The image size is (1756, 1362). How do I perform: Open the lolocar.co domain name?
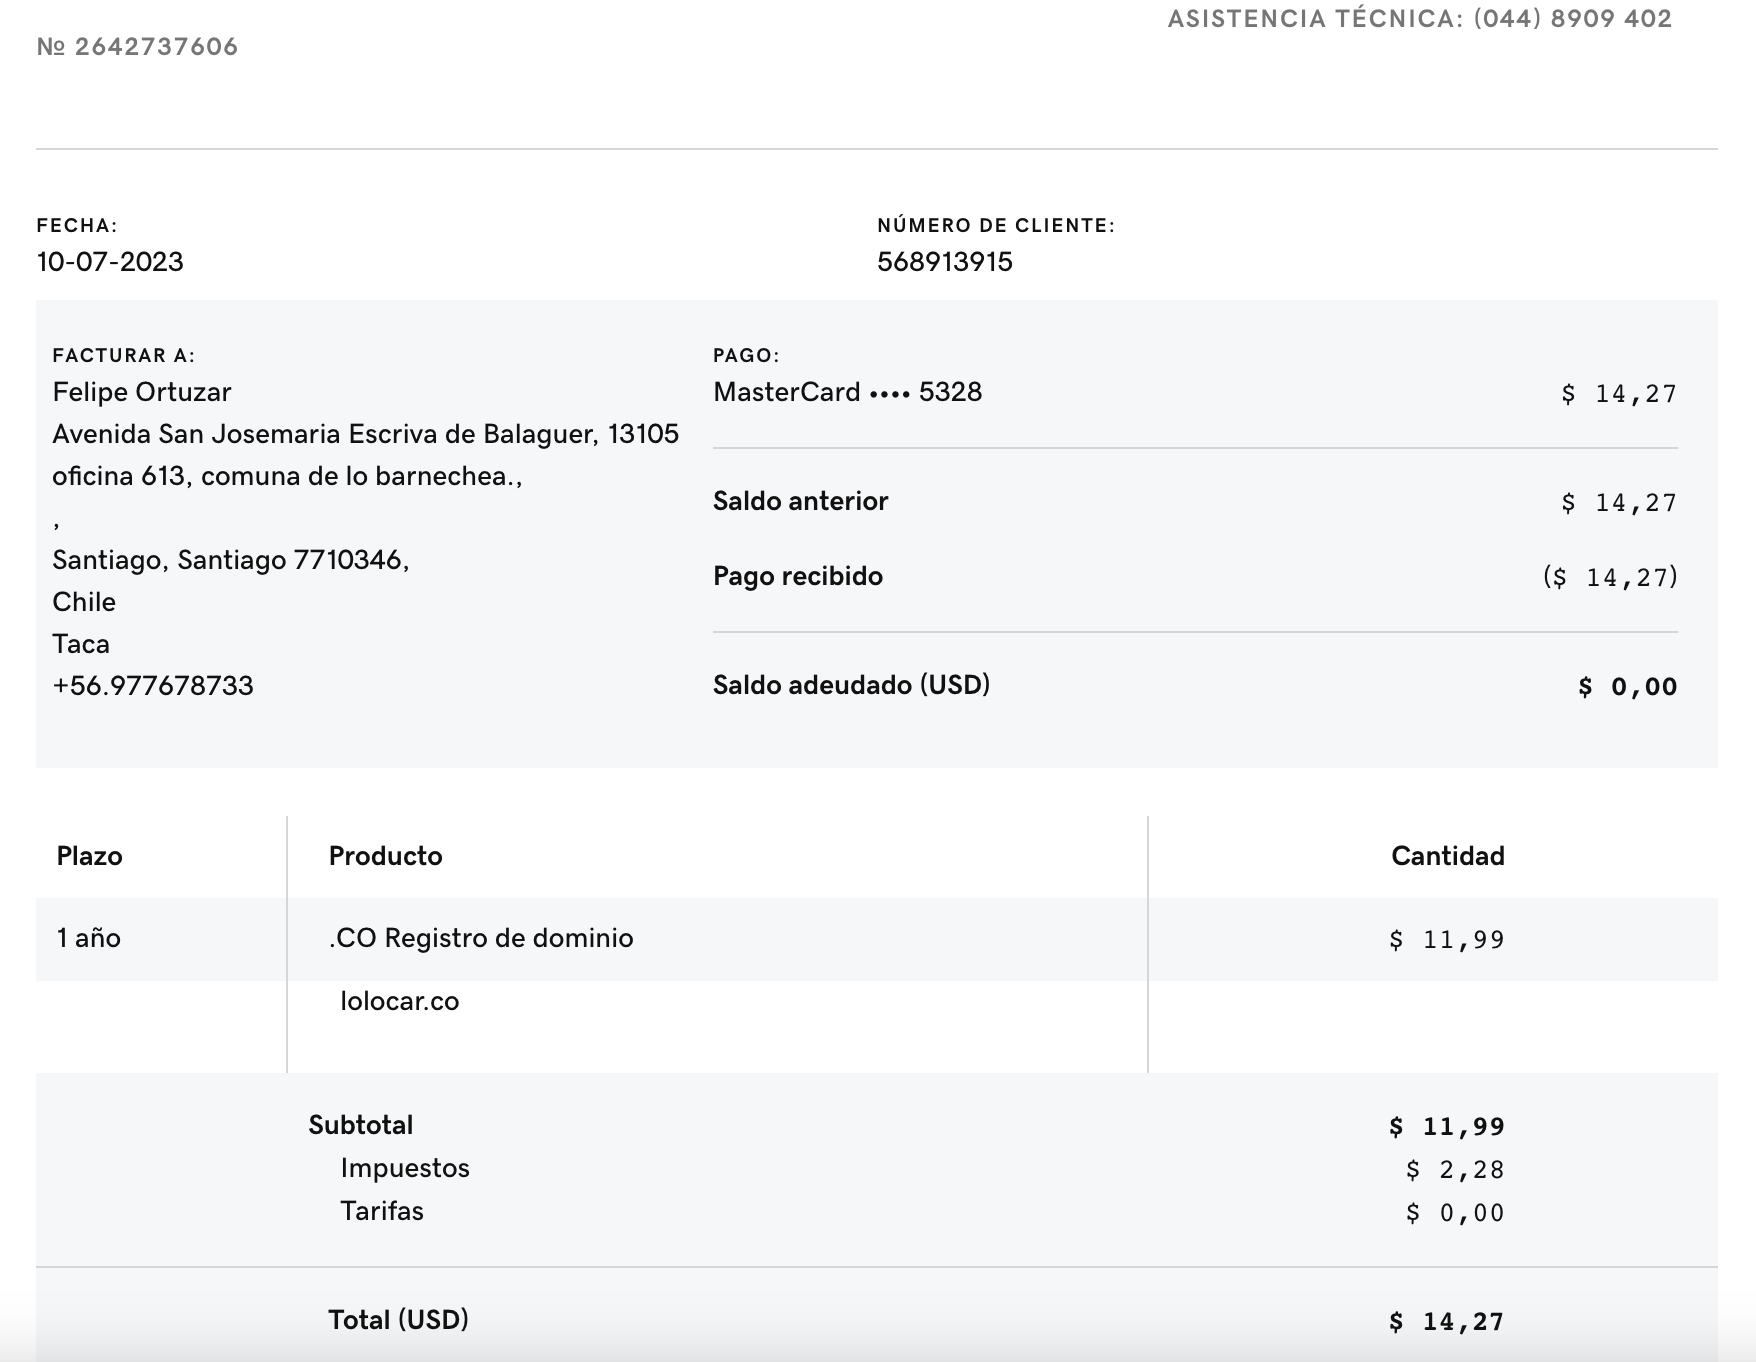pyautogui.click(x=399, y=1001)
